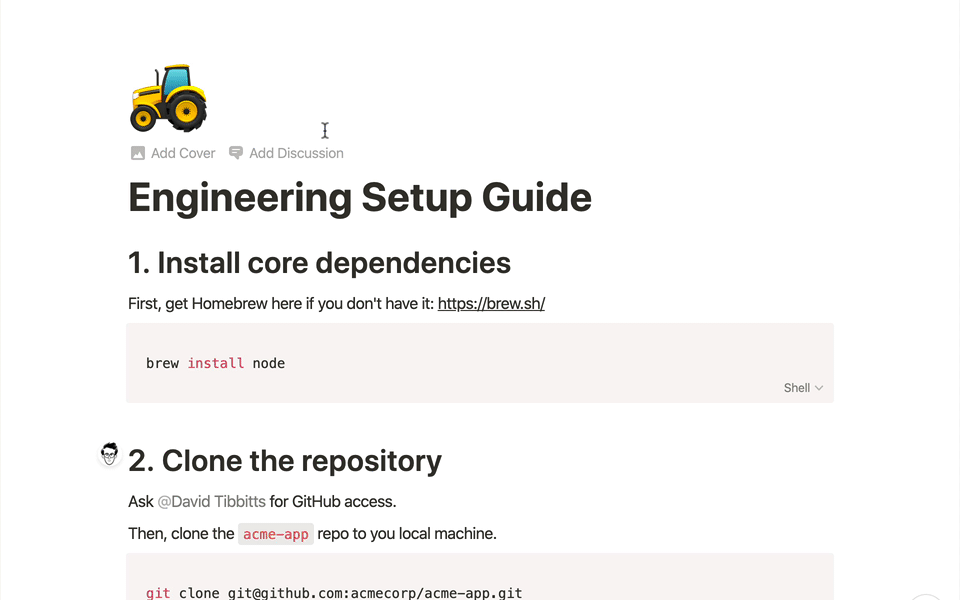The height and width of the screenshot is (600, 960).
Task: Click the git clone command code line
Action: coord(334,593)
